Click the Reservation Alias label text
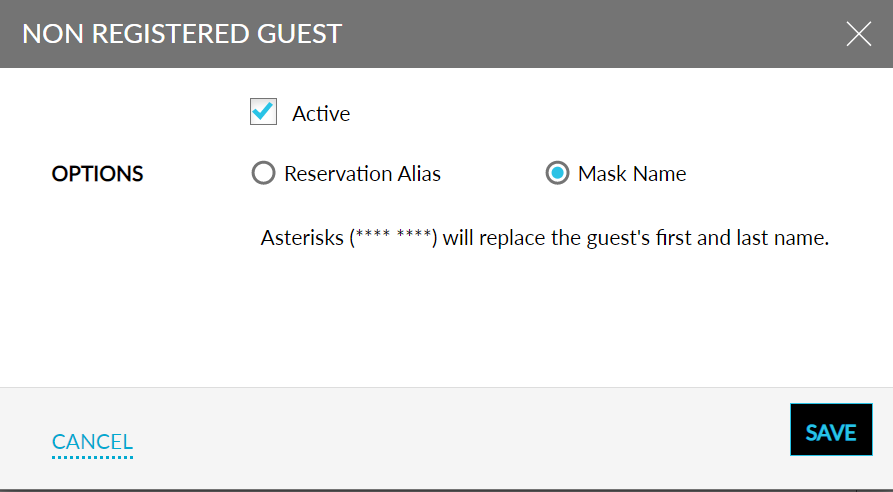893x492 pixels. pyautogui.click(x=362, y=174)
